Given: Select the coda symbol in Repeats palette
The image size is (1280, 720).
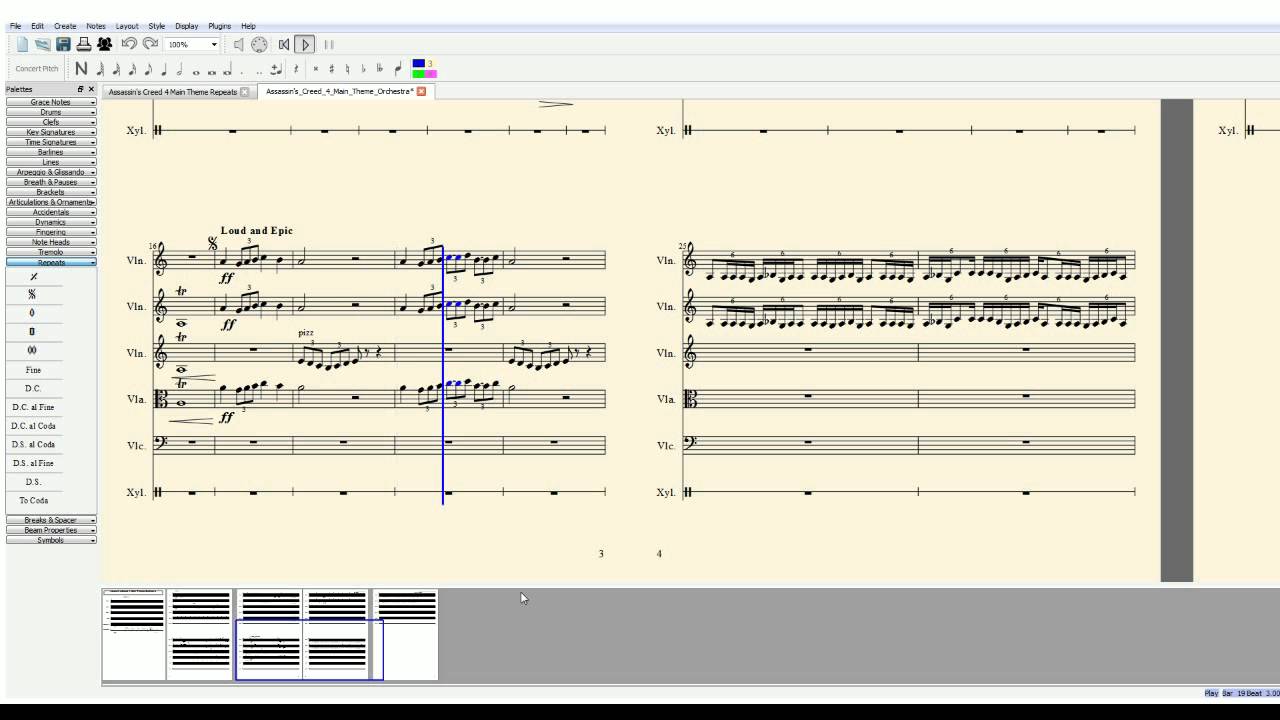Looking at the screenshot, I should [x=32, y=313].
